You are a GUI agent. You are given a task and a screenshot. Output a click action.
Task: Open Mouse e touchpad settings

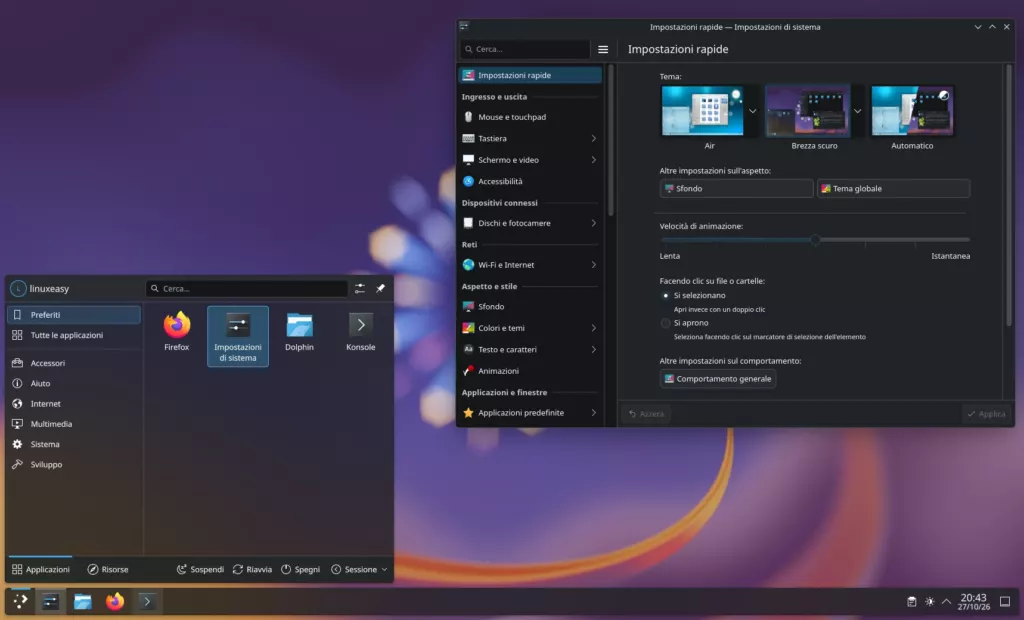pyautogui.click(x=530, y=117)
